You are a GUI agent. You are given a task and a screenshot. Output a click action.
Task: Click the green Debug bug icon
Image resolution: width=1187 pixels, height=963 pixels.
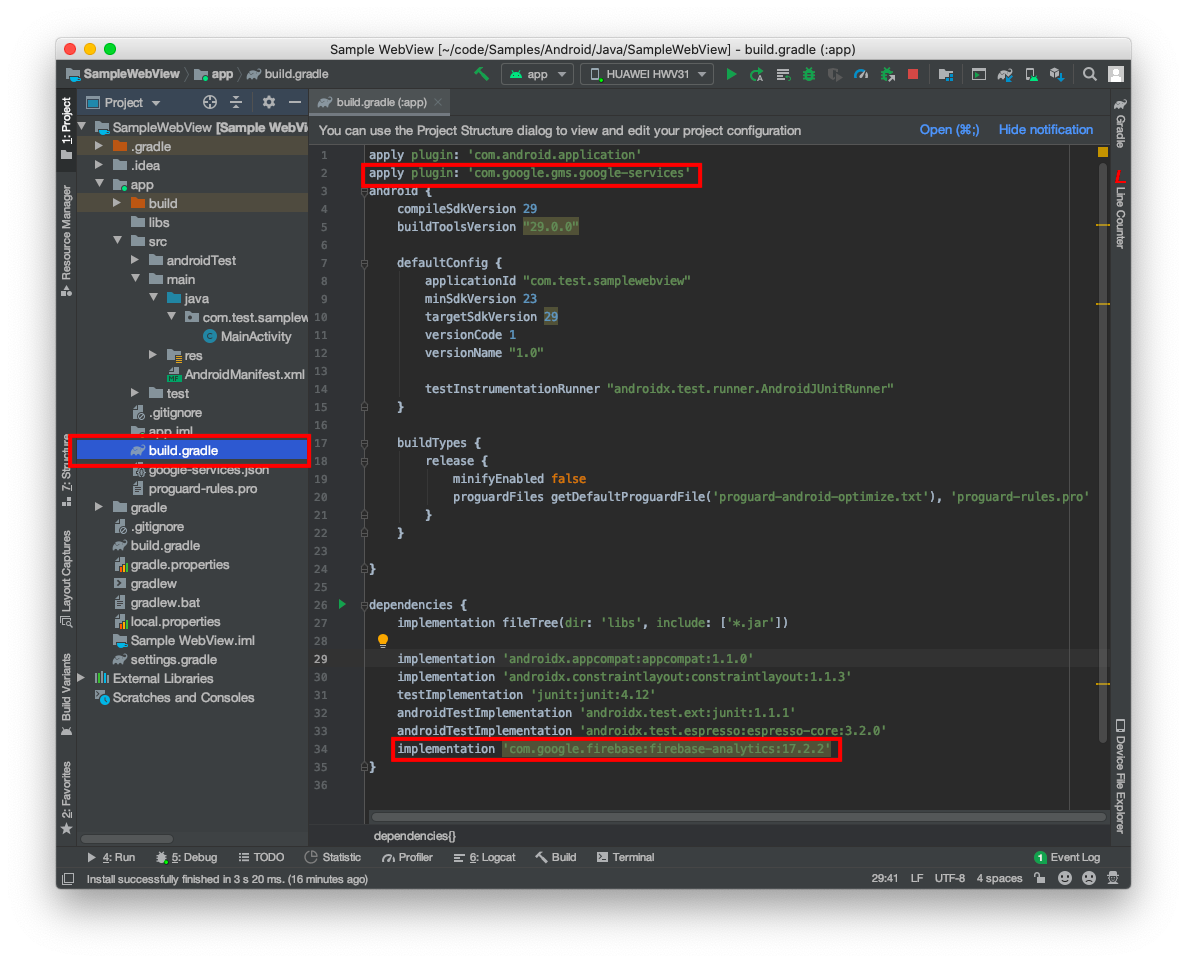pyautogui.click(x=808, y=74)
